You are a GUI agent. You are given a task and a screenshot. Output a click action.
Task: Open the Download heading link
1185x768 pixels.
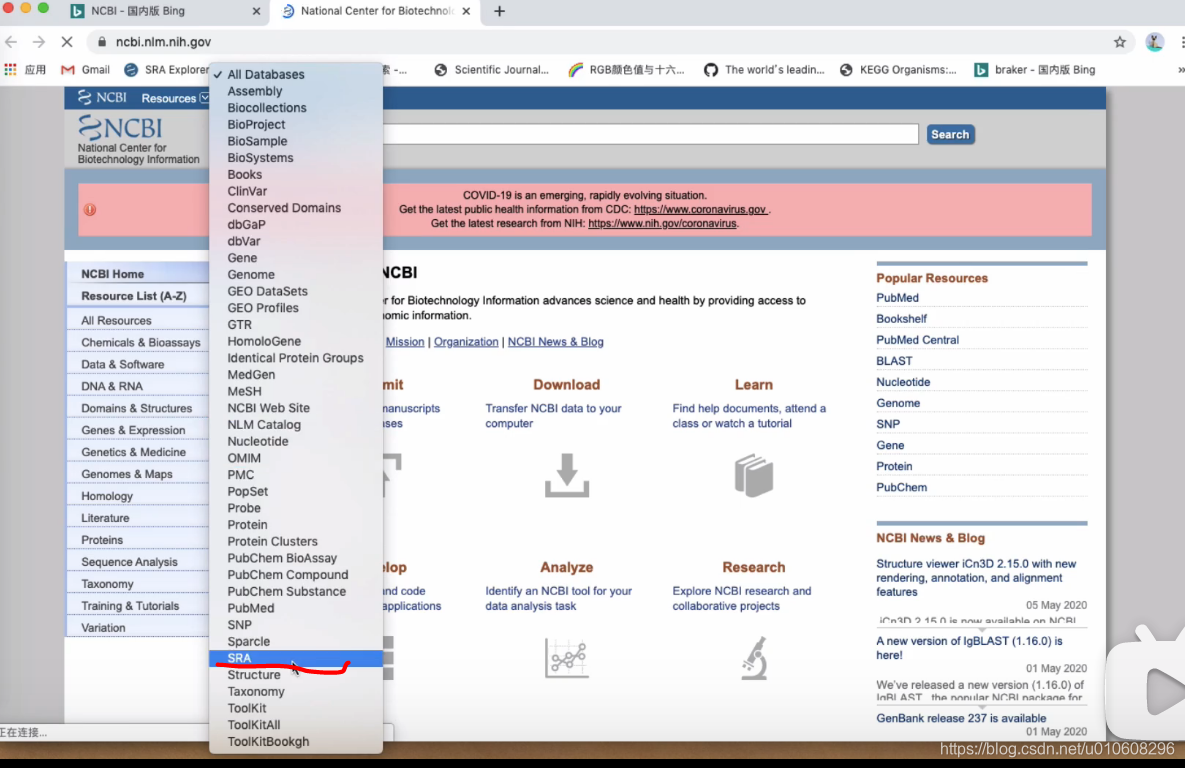(566, 385)
